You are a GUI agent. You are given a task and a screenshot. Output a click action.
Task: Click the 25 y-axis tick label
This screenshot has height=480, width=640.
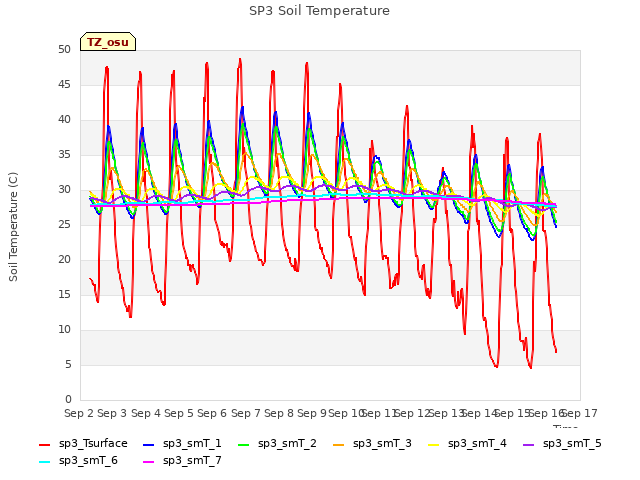tap(64, 224)
